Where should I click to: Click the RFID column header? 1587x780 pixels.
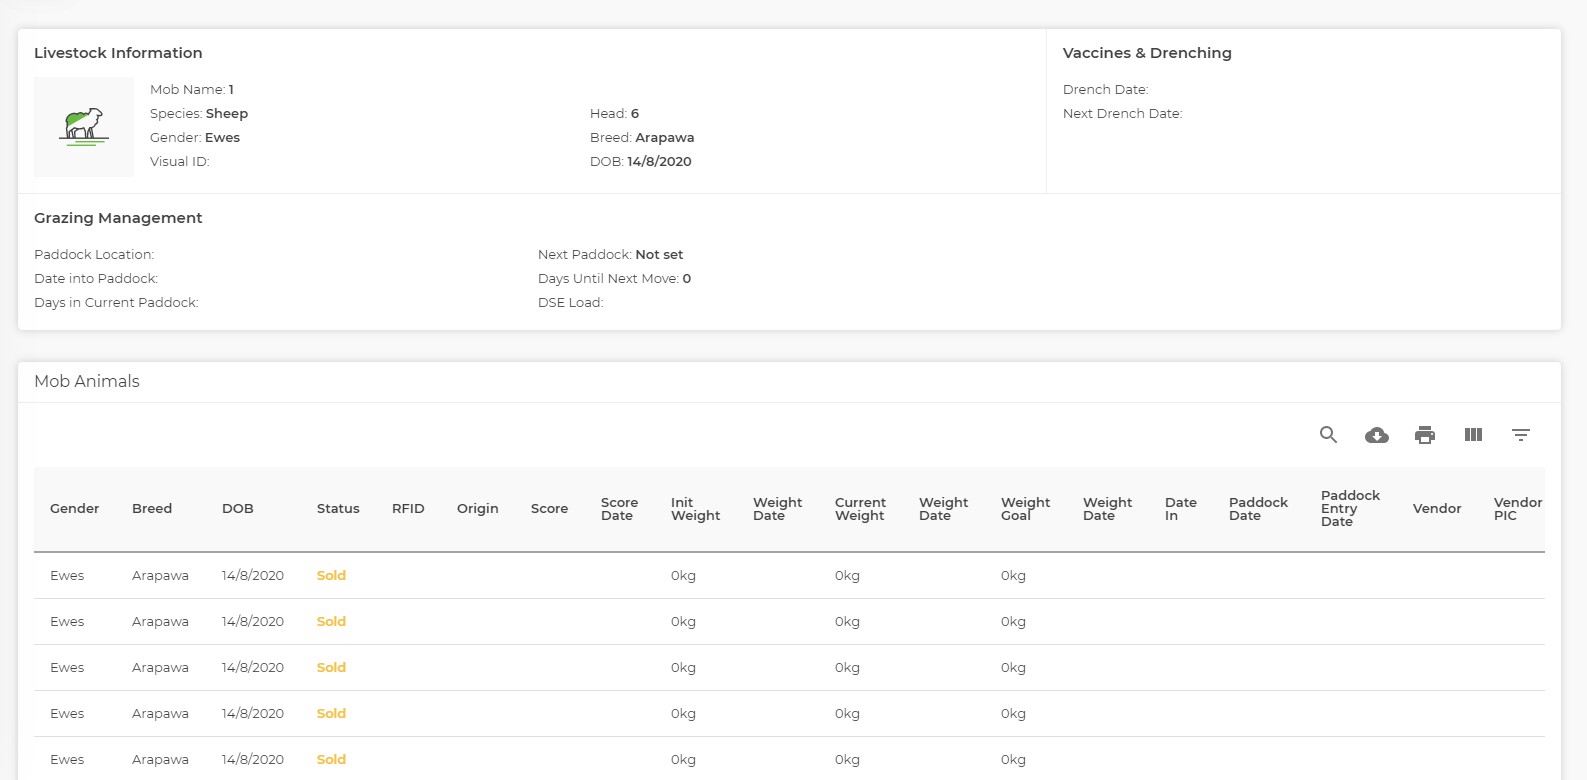click(x=408, y=509)
